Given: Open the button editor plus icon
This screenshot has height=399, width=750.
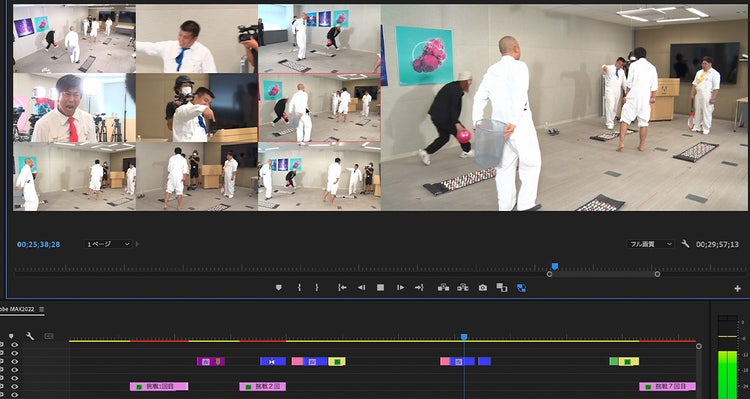Looking at the screenshot, I should pyautogui.click(x=739, y=288).
